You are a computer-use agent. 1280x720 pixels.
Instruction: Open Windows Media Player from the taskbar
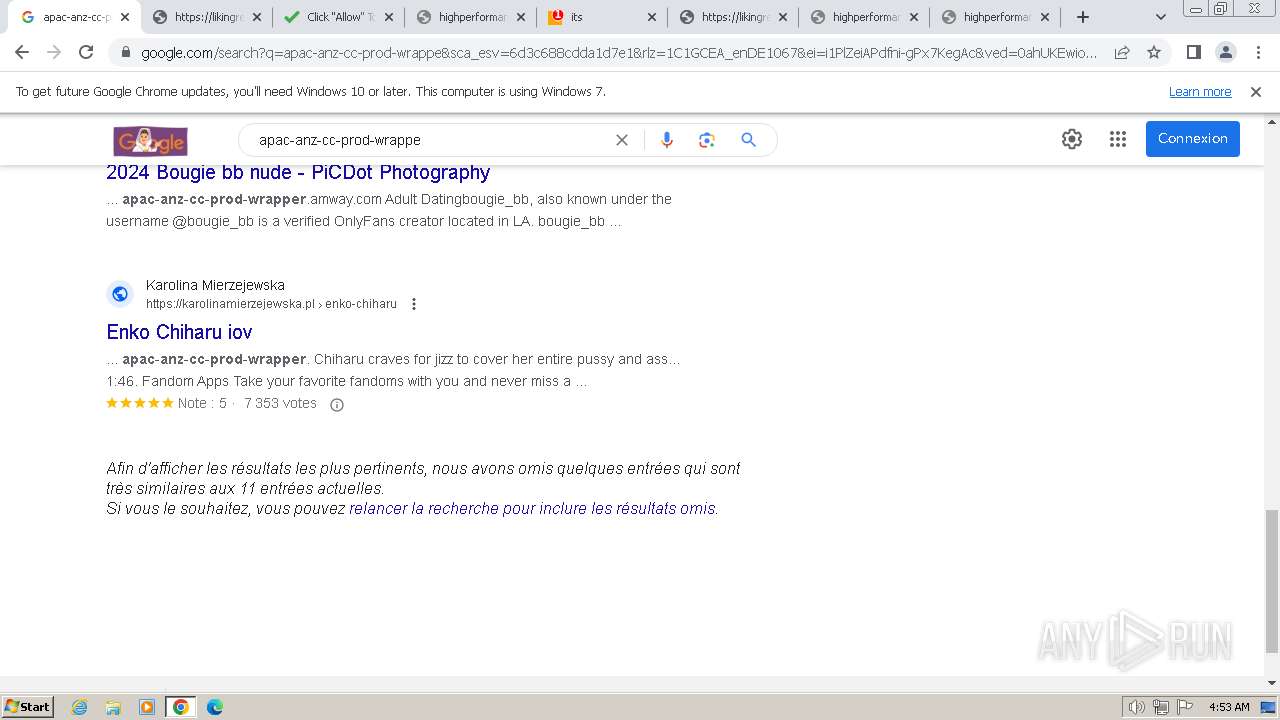147,707
